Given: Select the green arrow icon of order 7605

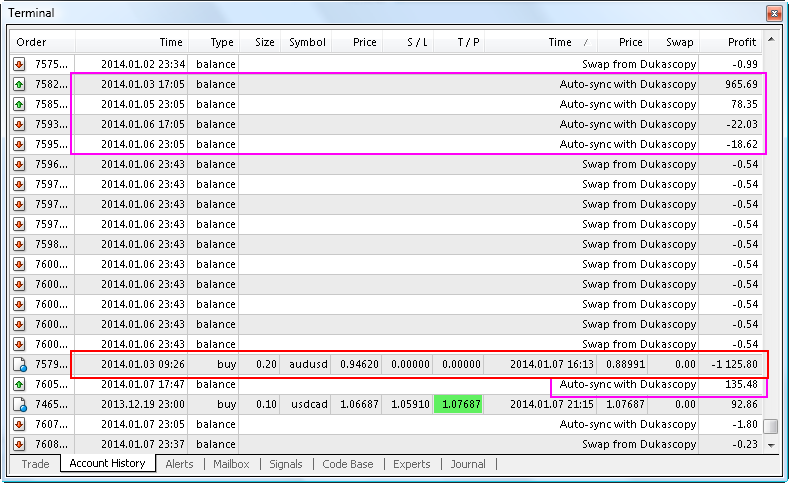Looking at the screenshot, I should pyautogui.click(x=19, y=384).
